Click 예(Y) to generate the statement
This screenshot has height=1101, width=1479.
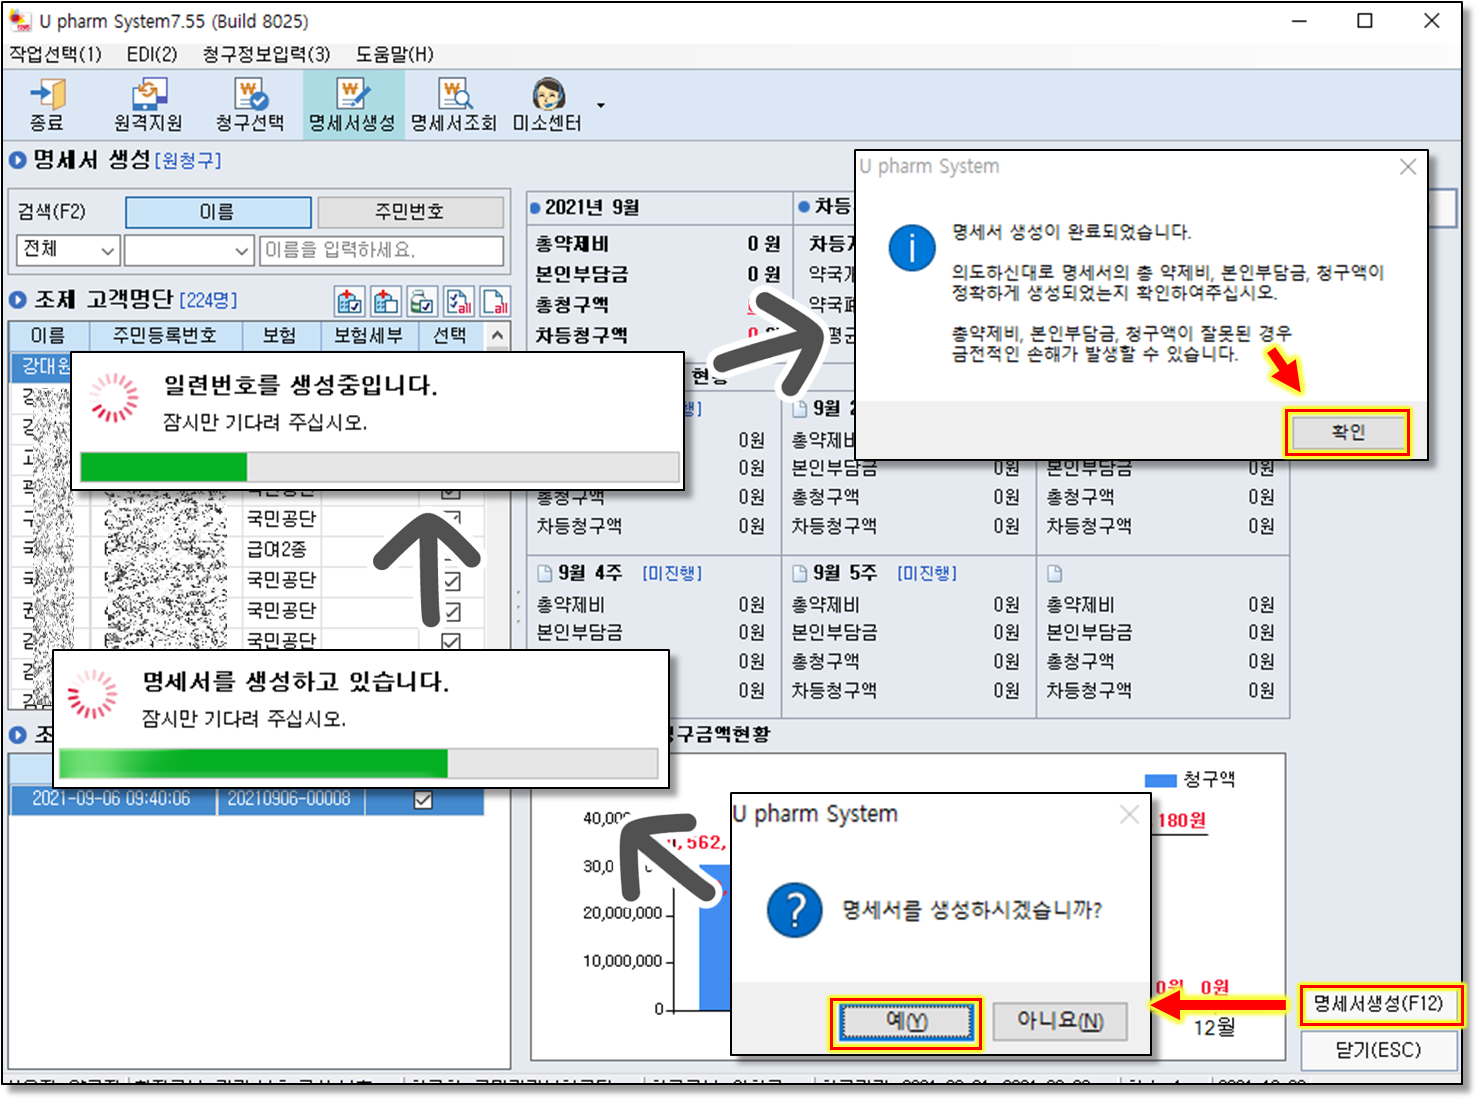pos(906,1021)
